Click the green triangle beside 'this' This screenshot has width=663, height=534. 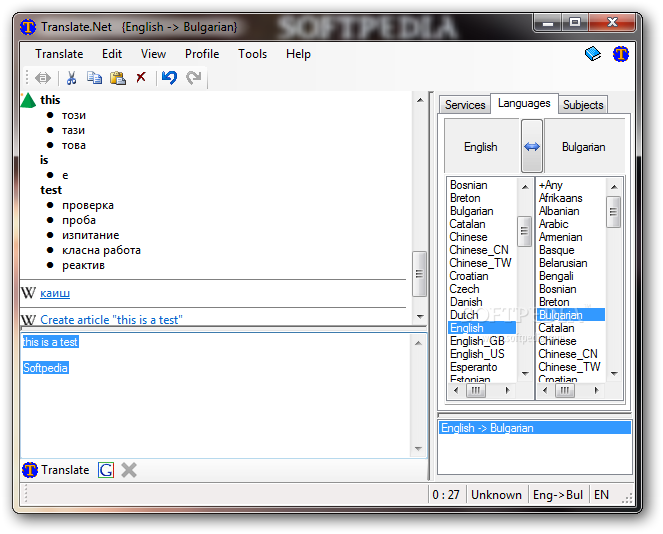28,100
